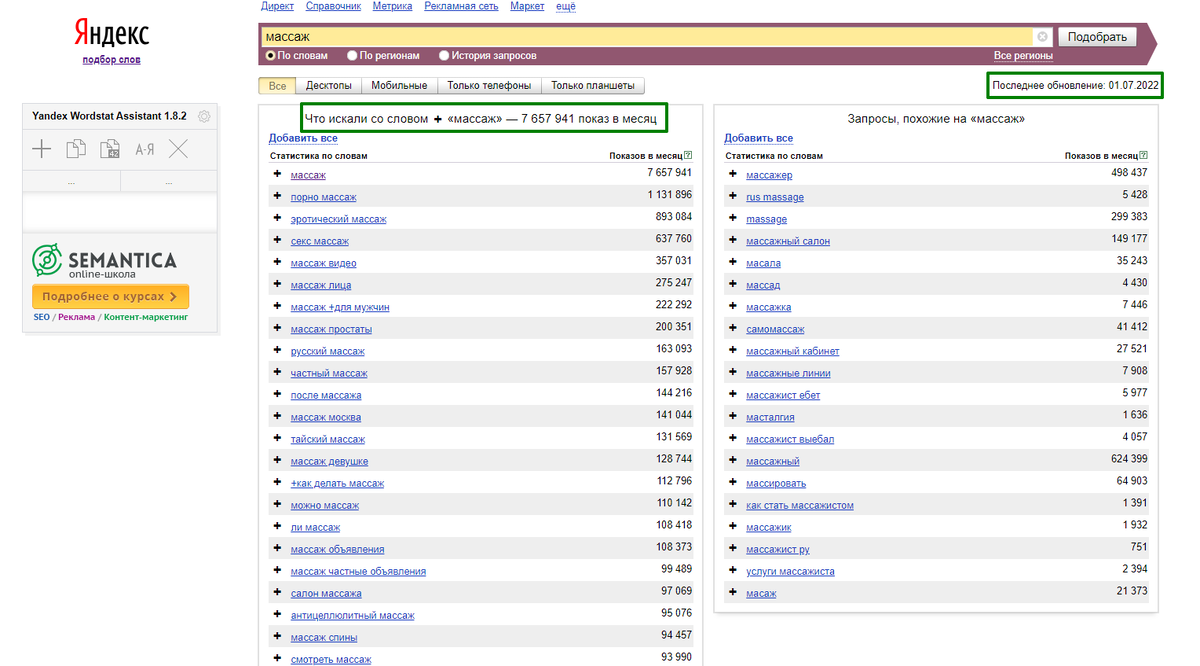Open help icon beside left 'Показов в месяц'
The height and width of the screenshot is (666, 1200).
click(x=688, y=156)
